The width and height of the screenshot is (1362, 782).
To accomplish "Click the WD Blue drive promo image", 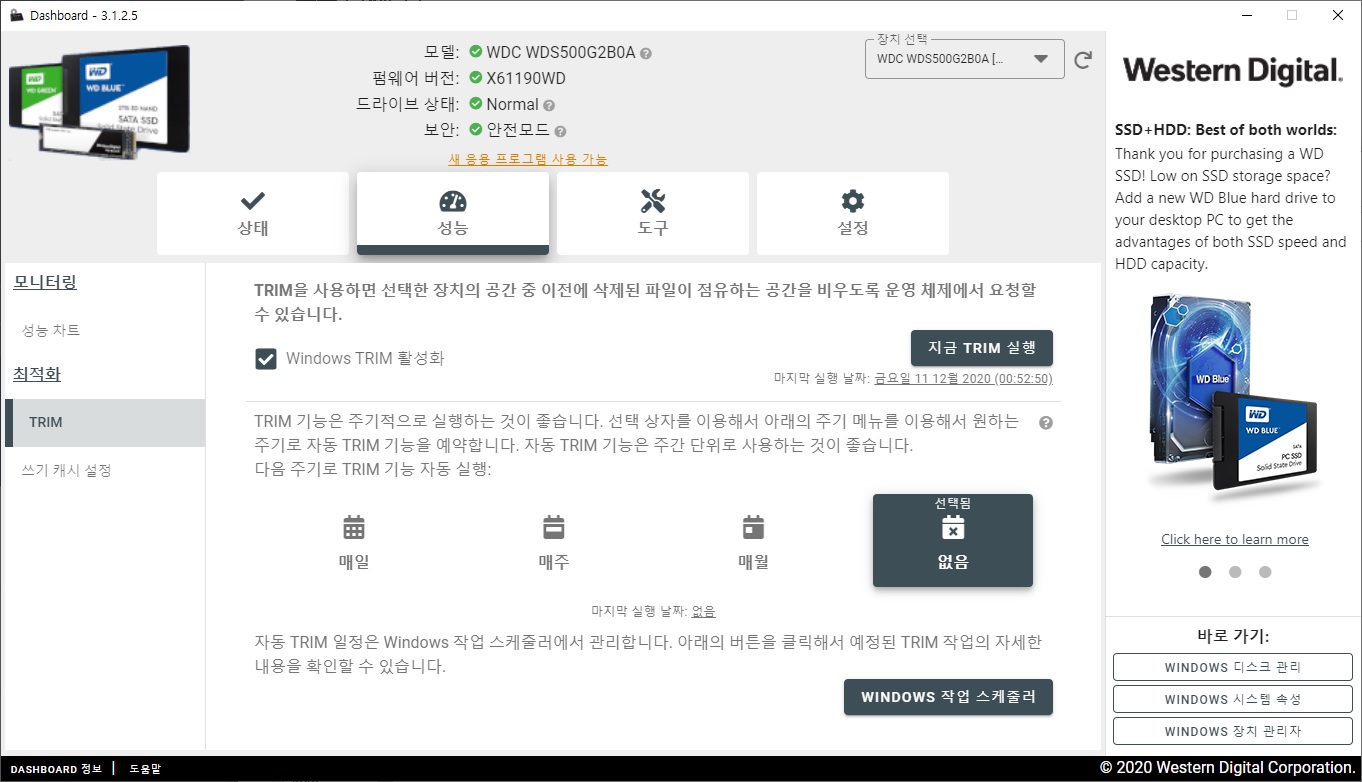I will [x=1234, y=398].
